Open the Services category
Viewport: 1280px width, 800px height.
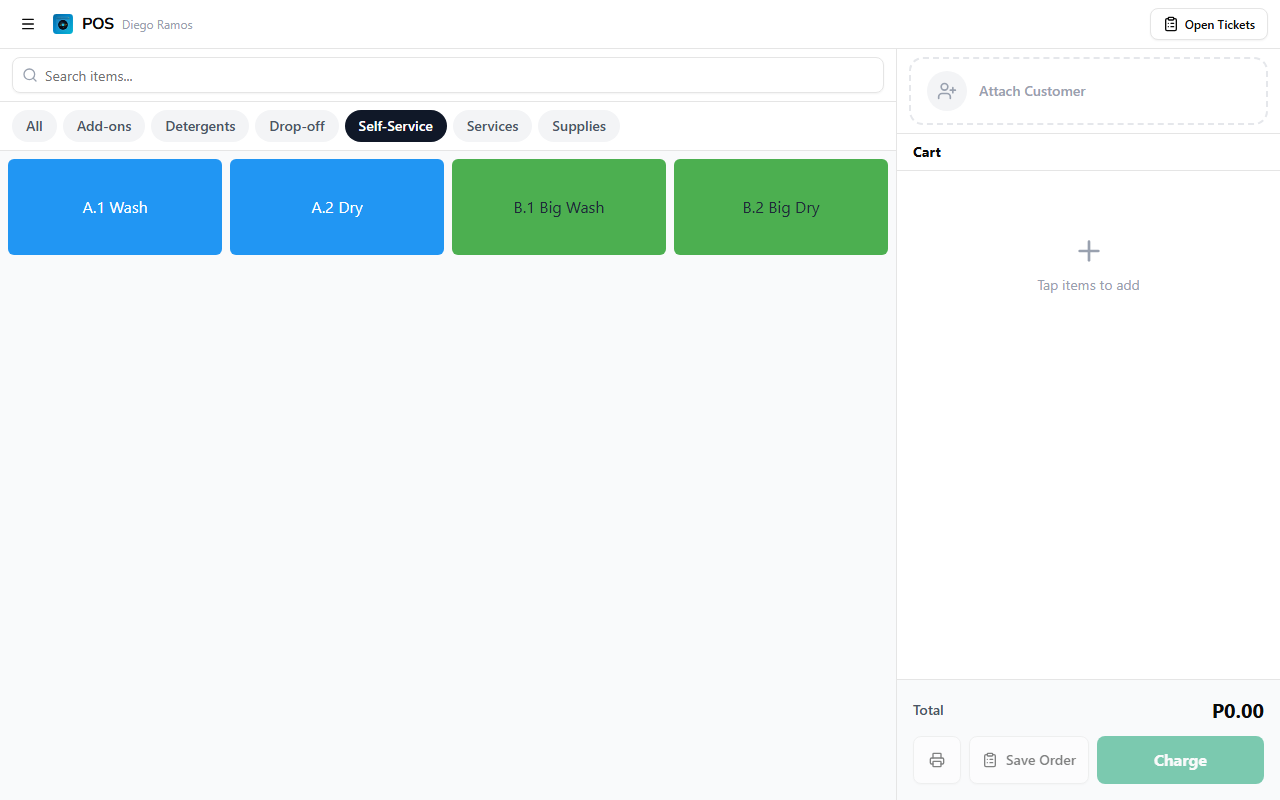point(492,126)
